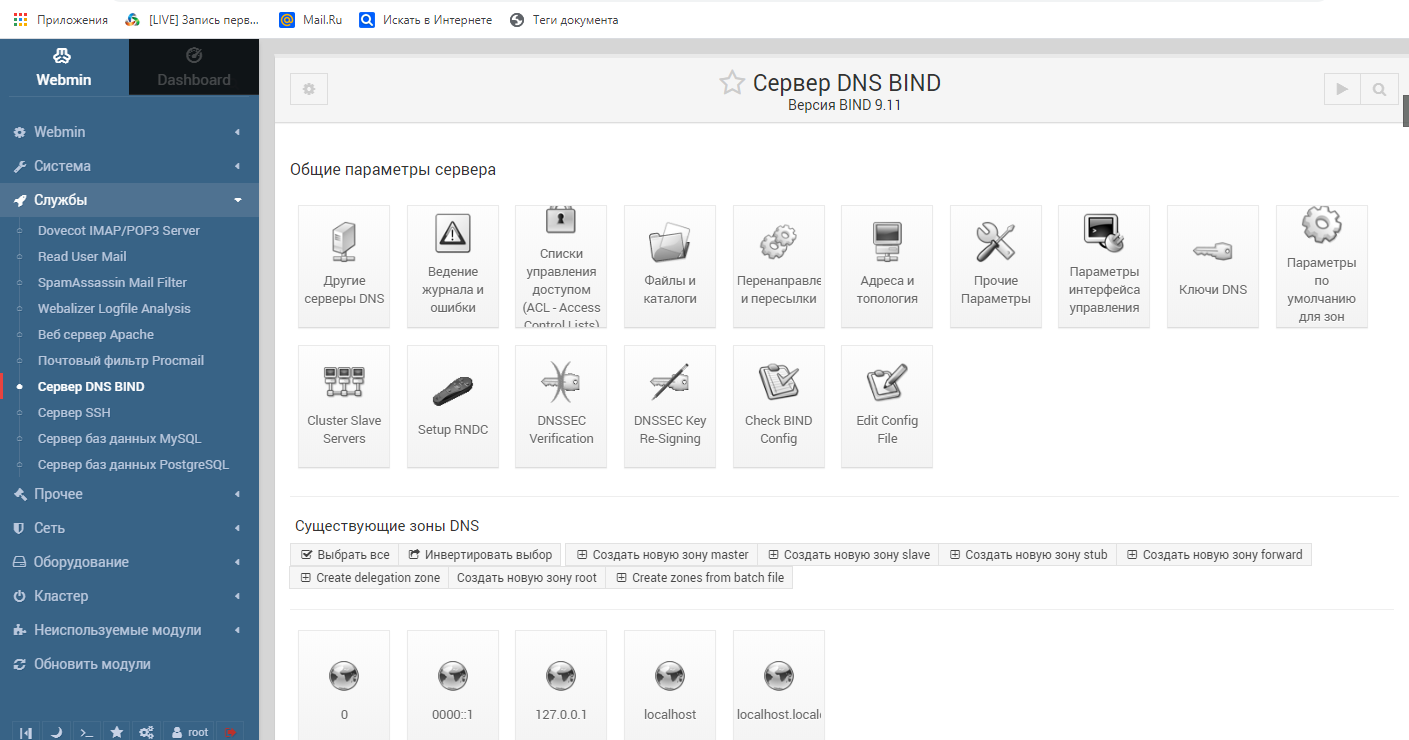
Task: Click Выбрать все to select all zones
Action: (x=344, y=554)
